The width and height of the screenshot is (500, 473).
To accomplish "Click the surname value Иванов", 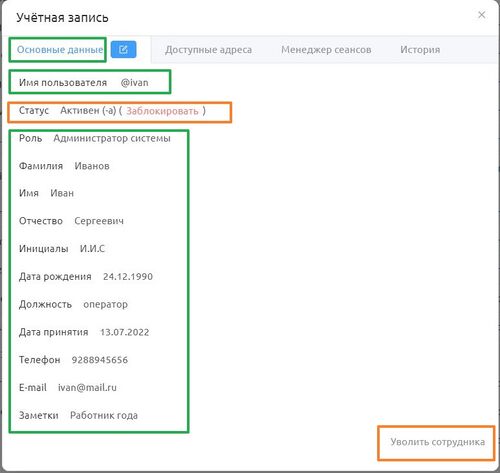I will click(92, 166).
